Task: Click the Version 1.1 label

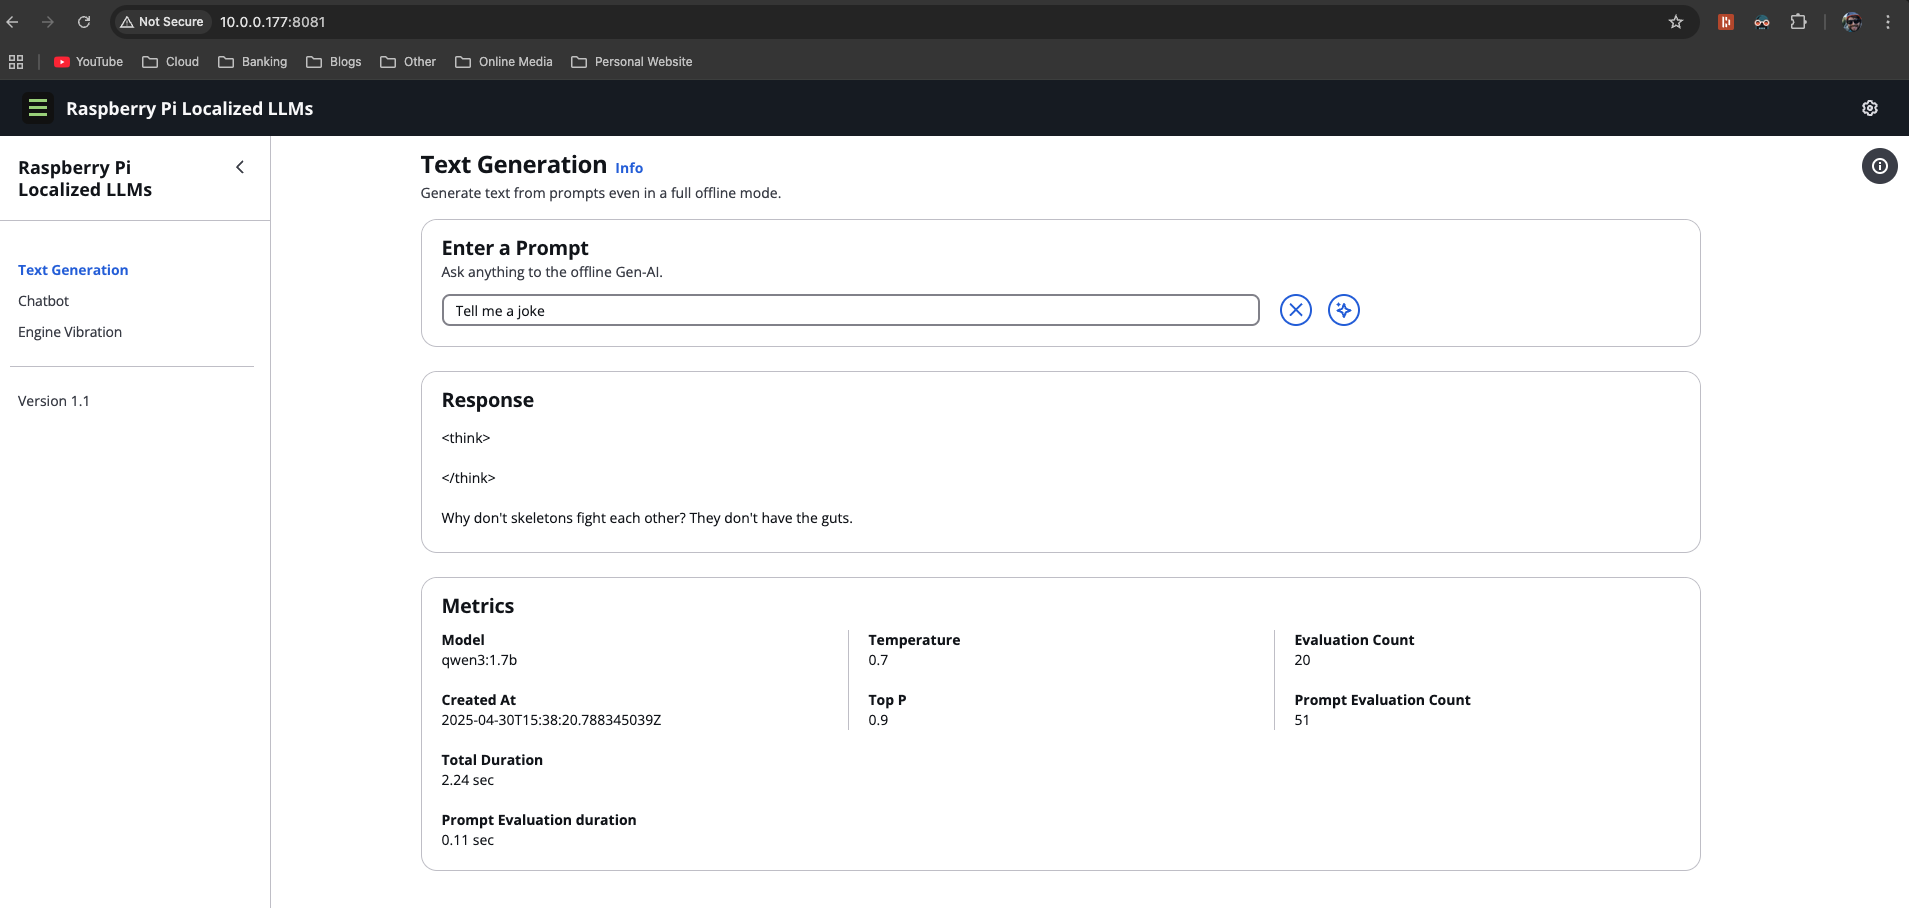Action: coord(54,401)
